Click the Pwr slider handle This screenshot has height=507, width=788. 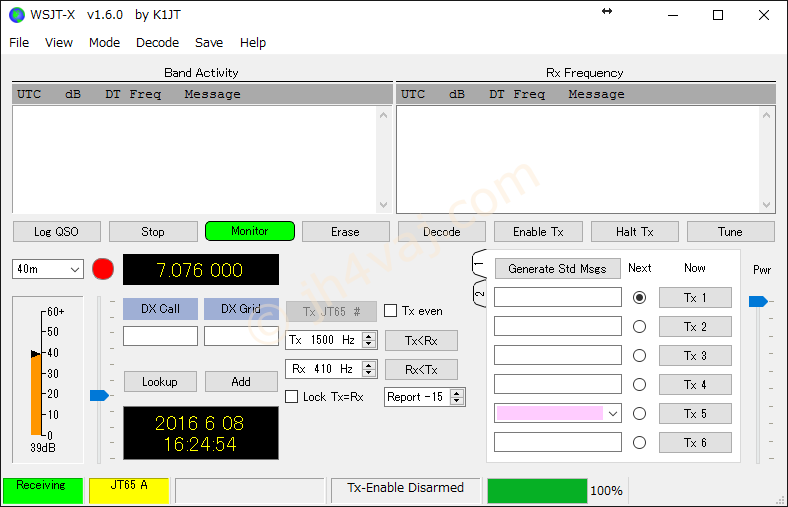[758, 301]
